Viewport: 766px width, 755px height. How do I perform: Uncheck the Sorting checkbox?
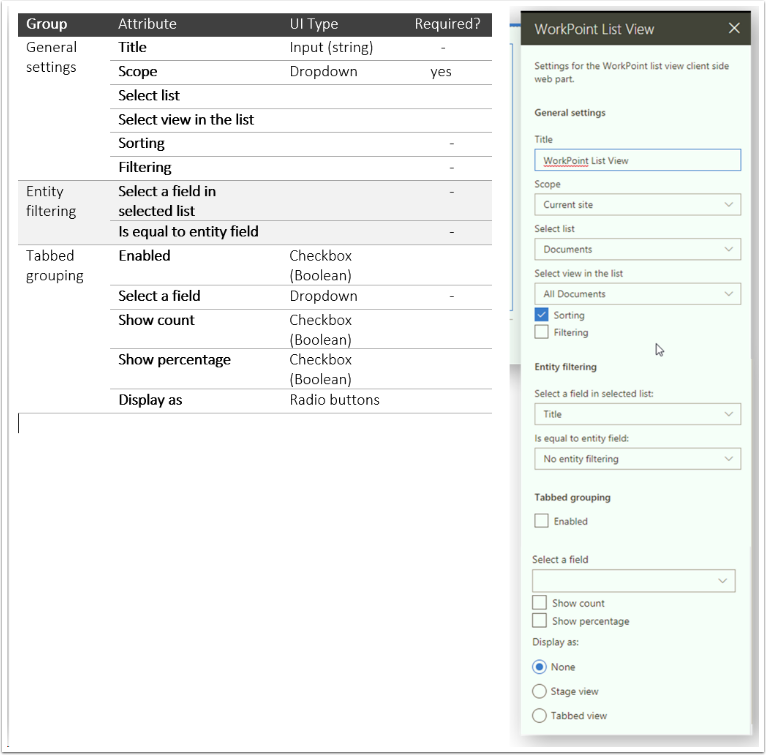point(541,314)
